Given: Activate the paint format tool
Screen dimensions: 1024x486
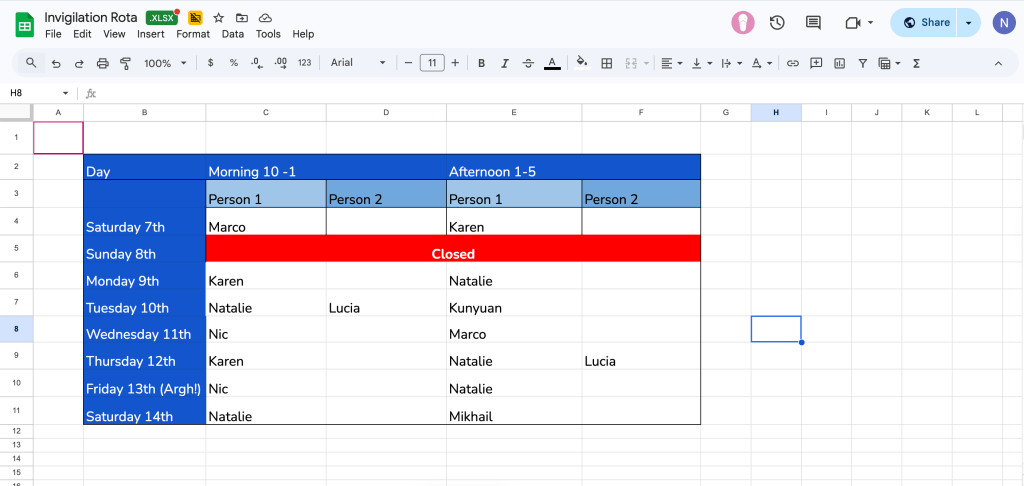Looking at the screenshot, I should (126, 63).
